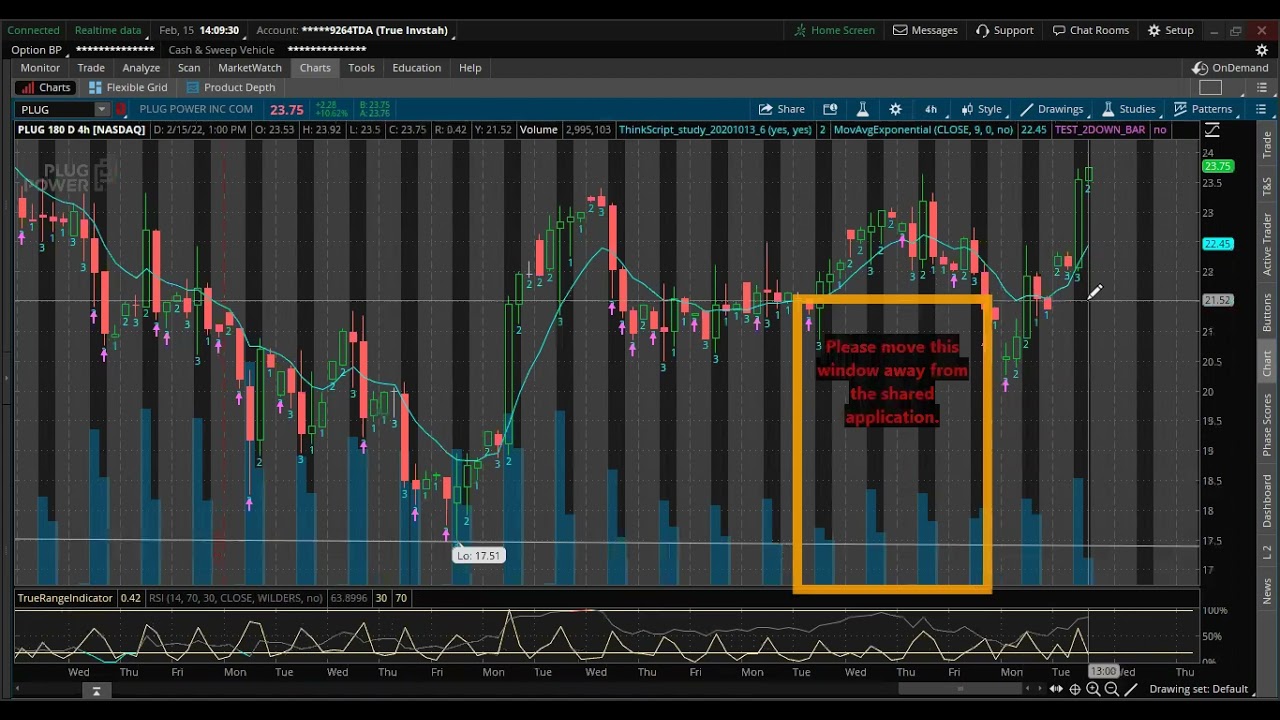Click the PLUG symbol input field

pyautogui.click(x=56, y=109)
